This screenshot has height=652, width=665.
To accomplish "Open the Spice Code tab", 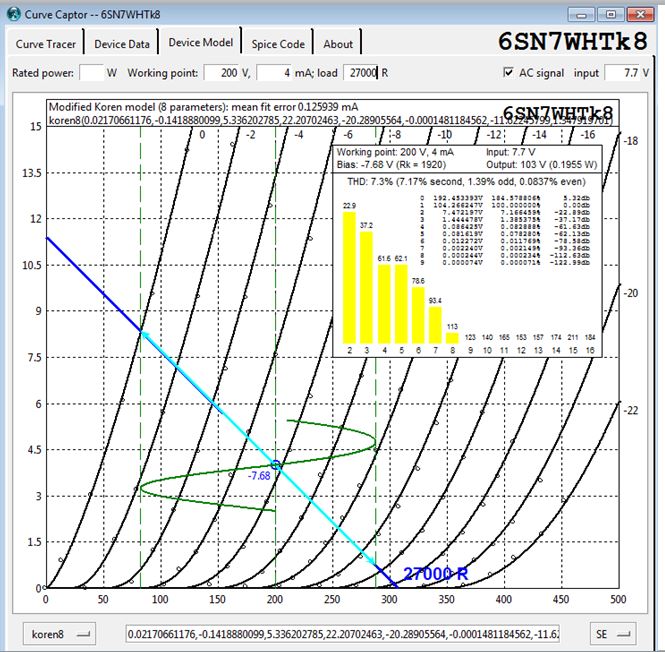I will [x=278, y=44].
